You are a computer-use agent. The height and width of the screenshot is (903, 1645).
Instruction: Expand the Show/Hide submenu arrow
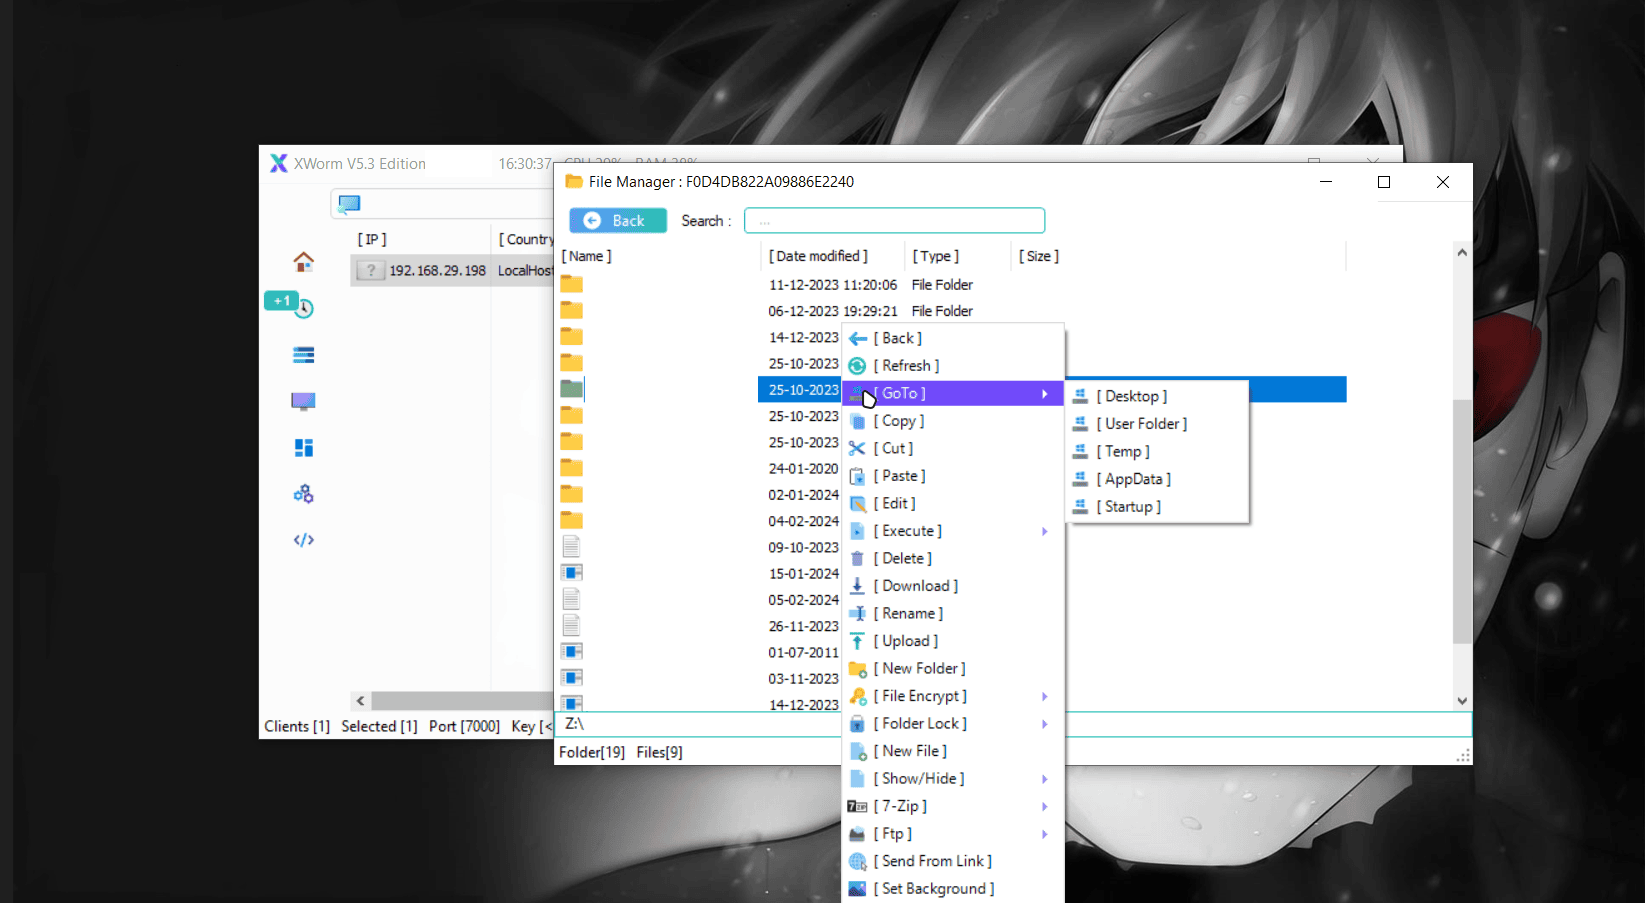[x=1045, y=779]
